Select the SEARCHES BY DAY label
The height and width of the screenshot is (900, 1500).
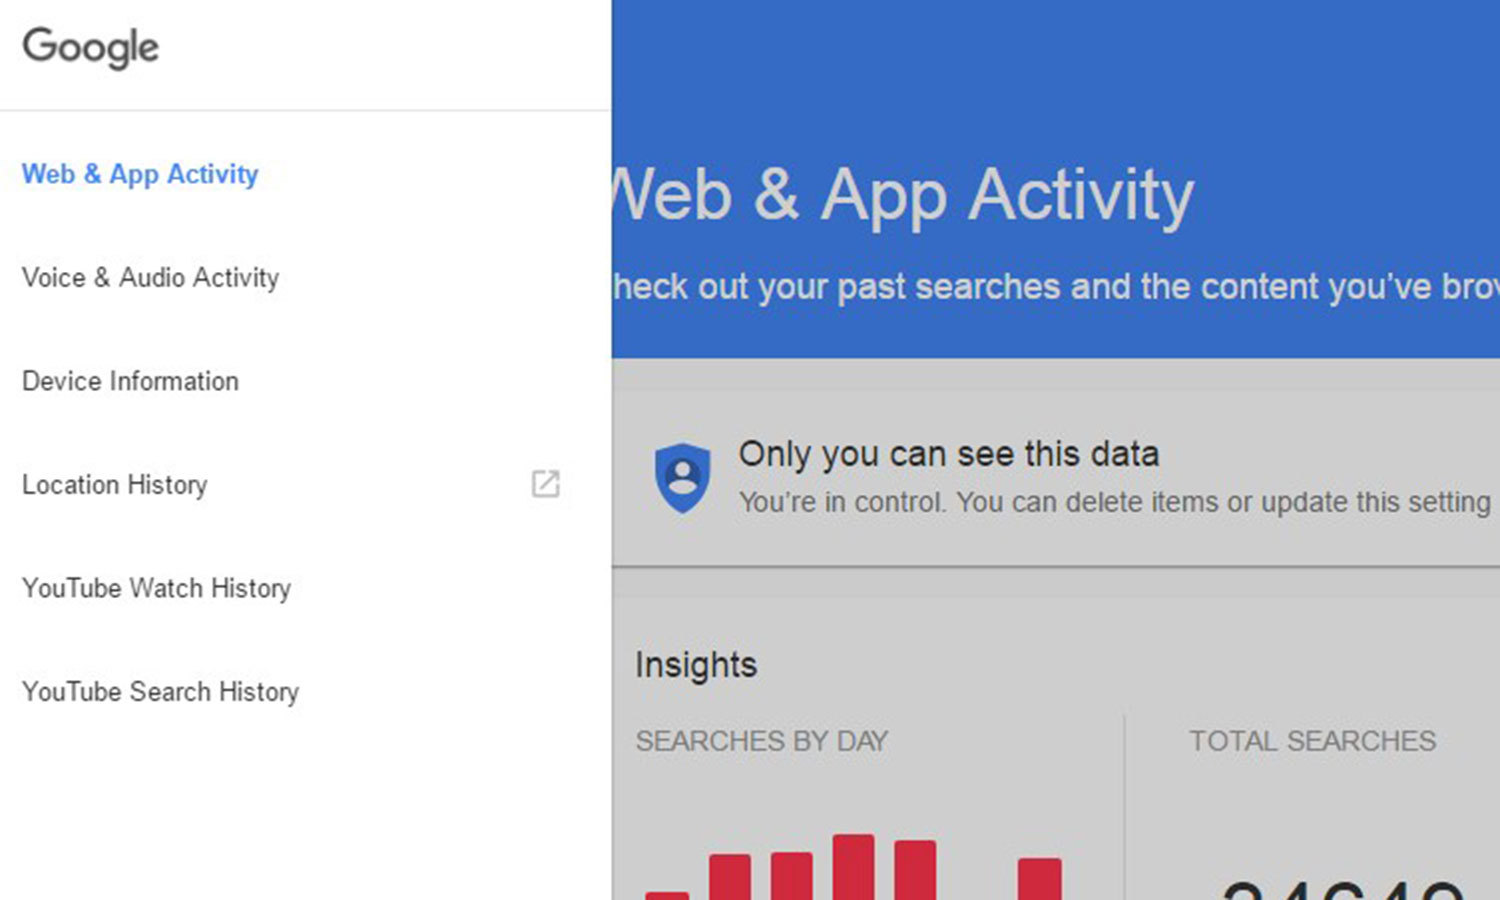(762, 741)
